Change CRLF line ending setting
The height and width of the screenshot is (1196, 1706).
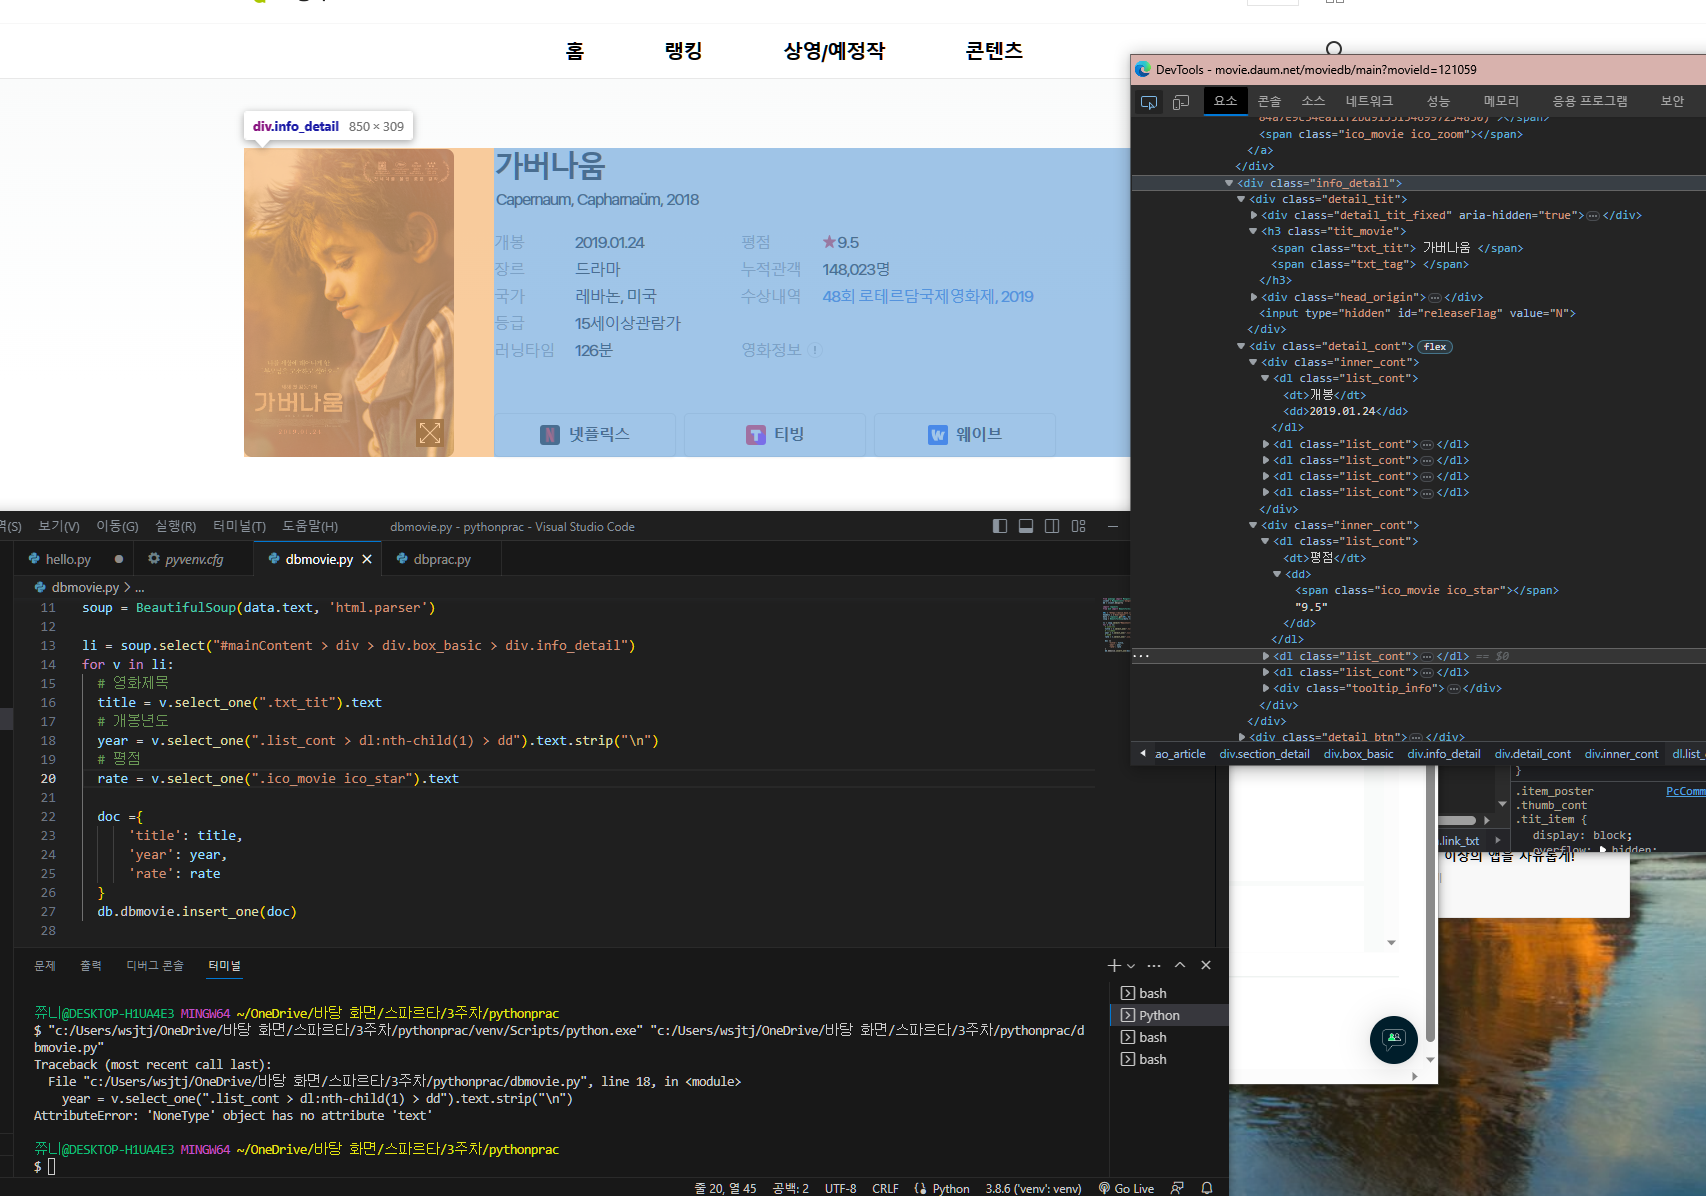885,1188
